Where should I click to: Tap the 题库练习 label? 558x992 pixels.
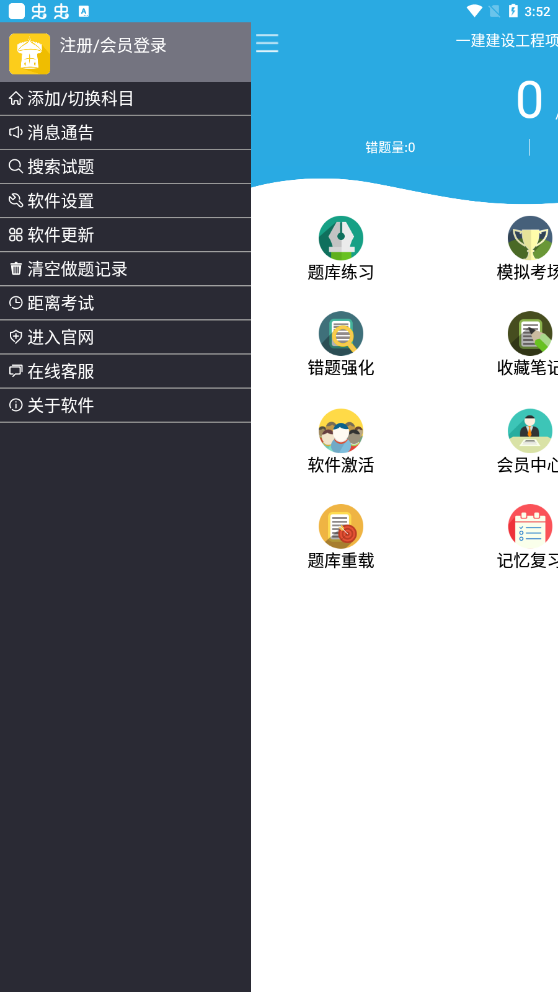point(341,273)
